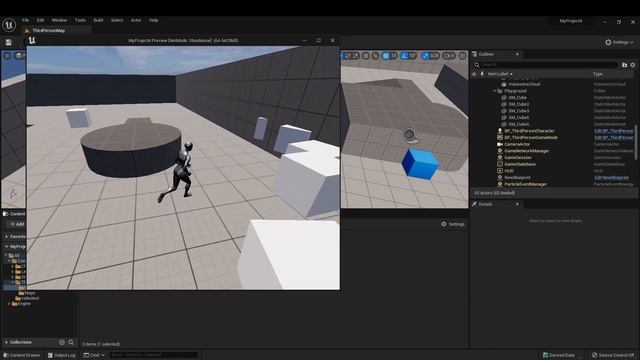
Task: Click the Source Control Off status
Action: [613, 355]
